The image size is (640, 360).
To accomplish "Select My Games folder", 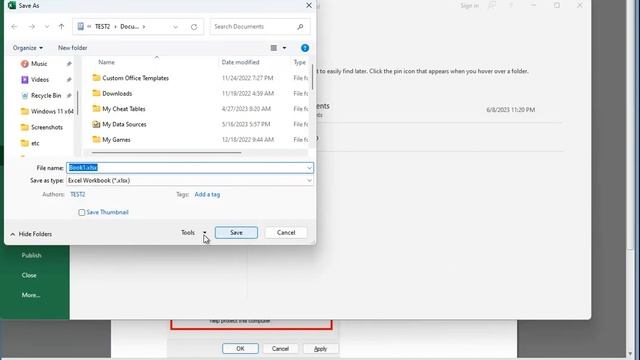I will [x=116, y=140].
